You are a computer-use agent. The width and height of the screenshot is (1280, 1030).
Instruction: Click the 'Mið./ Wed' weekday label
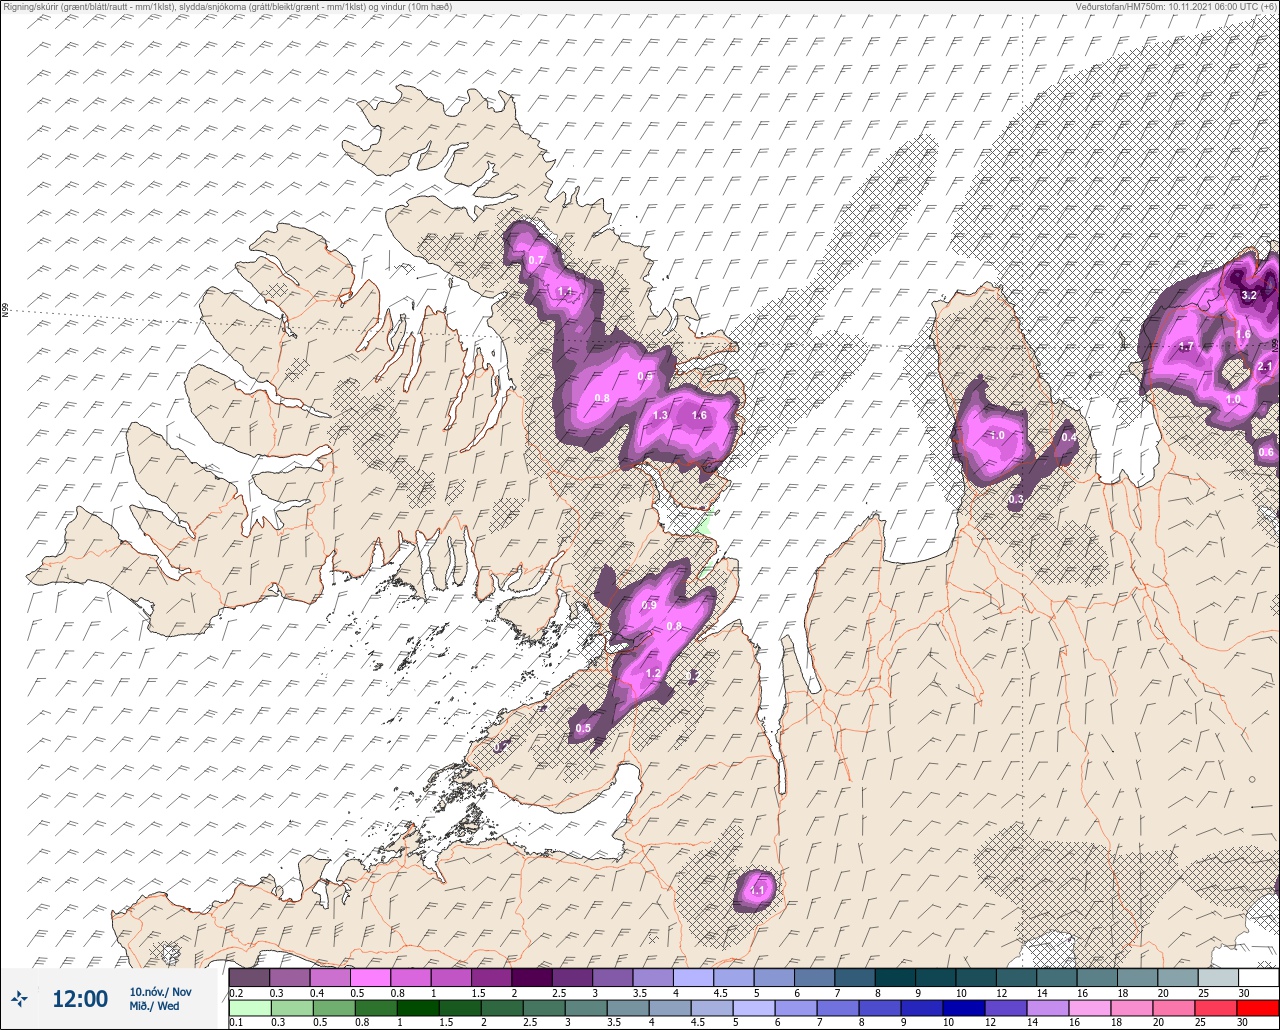point(154,1006)
